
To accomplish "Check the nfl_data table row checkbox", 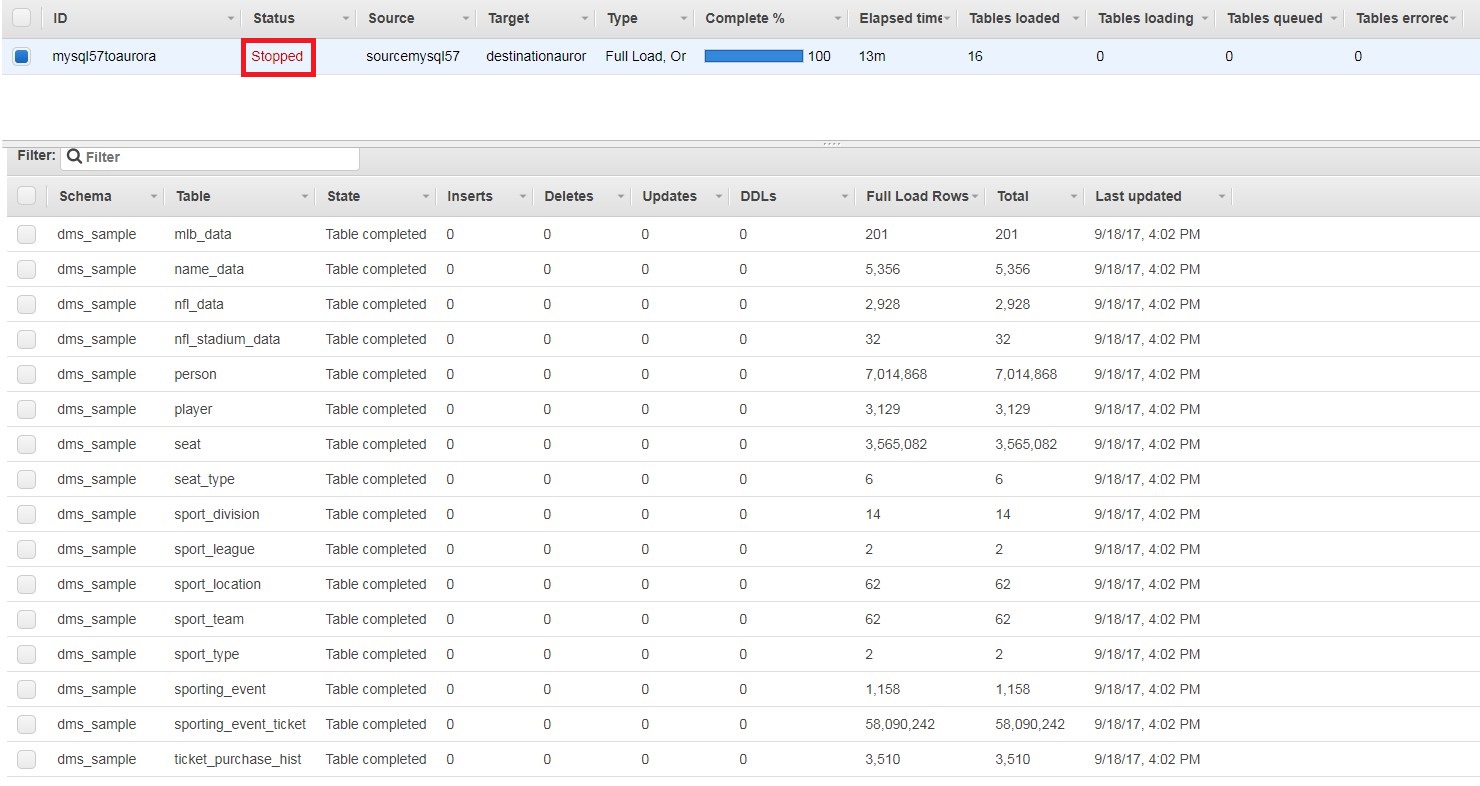I will click(27, 304).
